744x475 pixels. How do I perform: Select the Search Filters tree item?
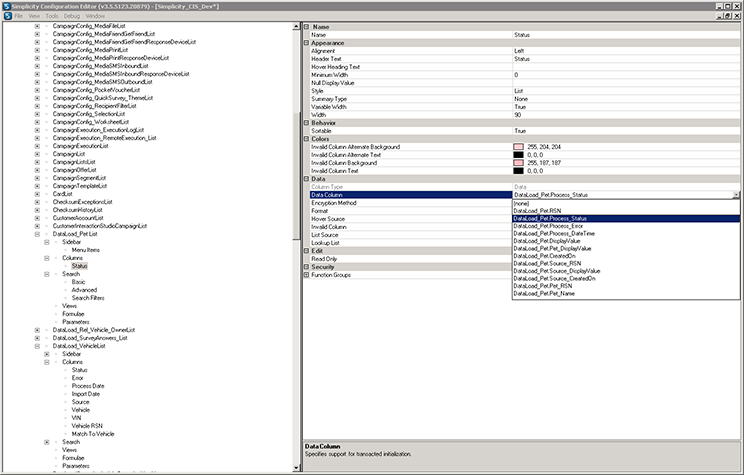click(88, 298)
